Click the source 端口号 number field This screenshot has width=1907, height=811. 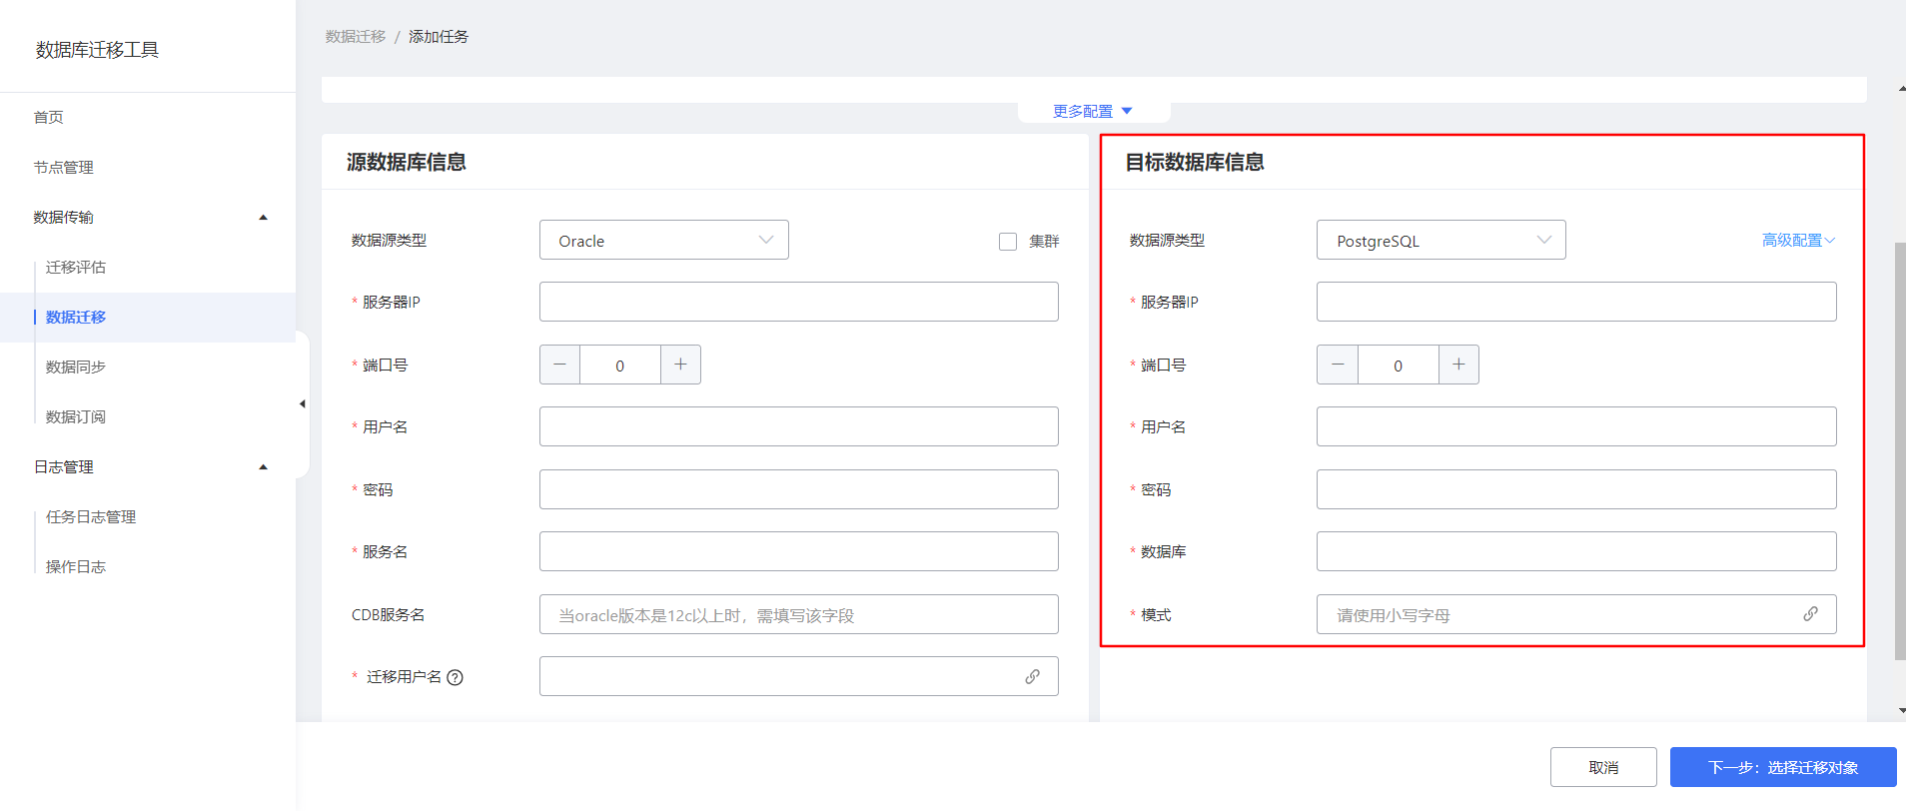click(x=620, y=365)
